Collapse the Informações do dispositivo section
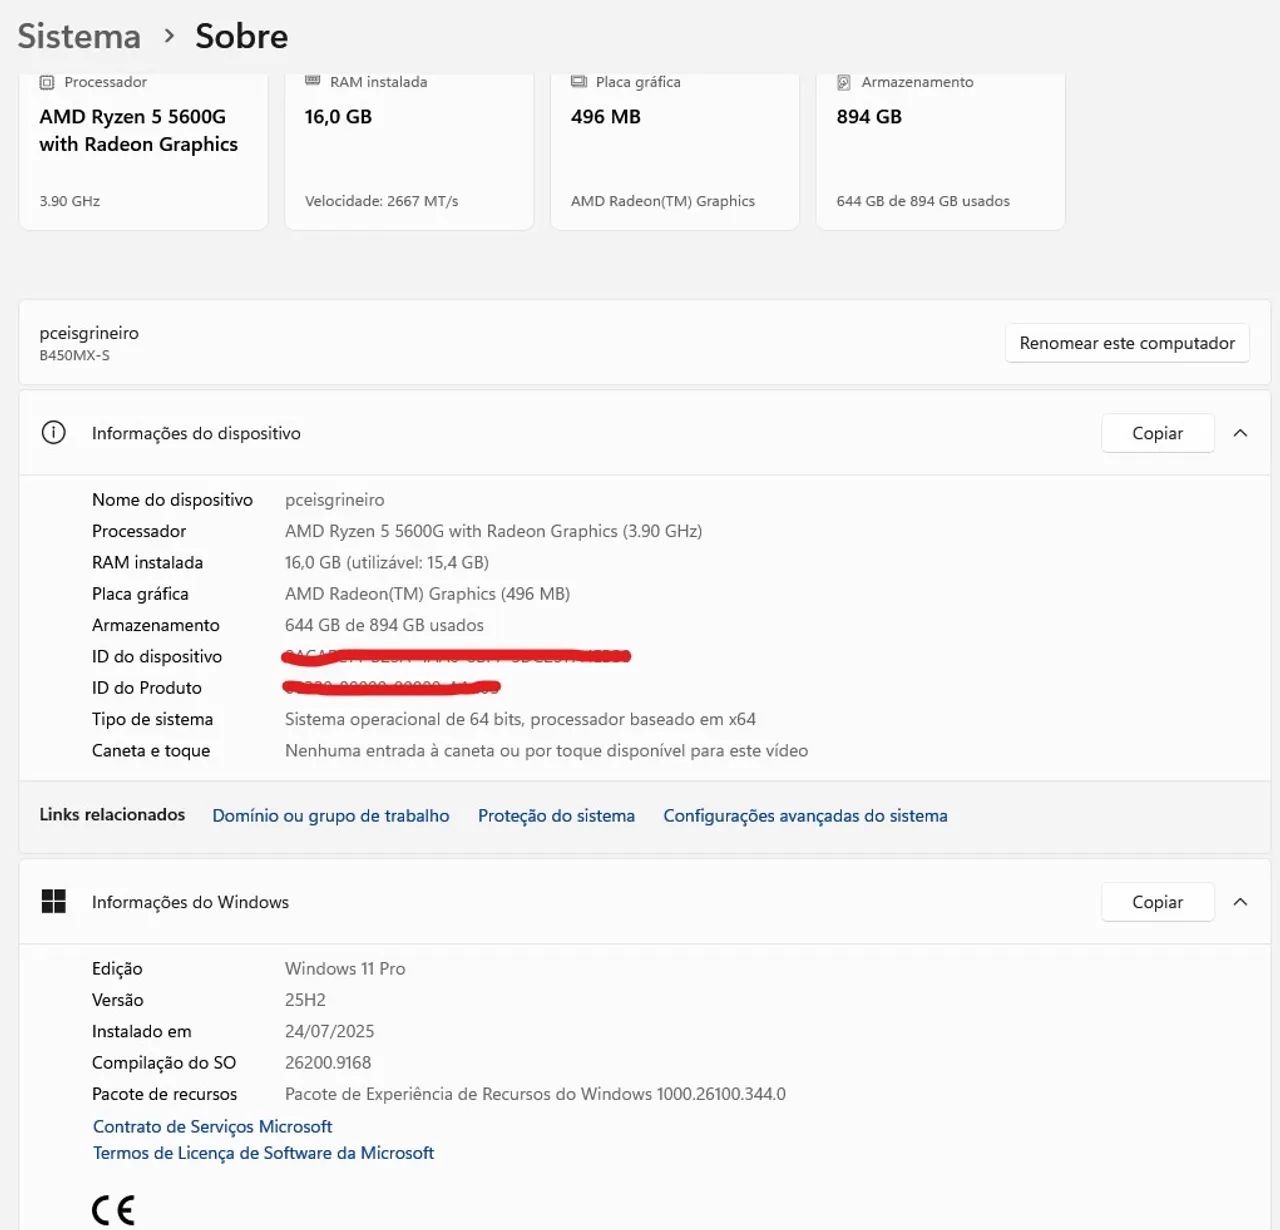 coord(1240,433)
